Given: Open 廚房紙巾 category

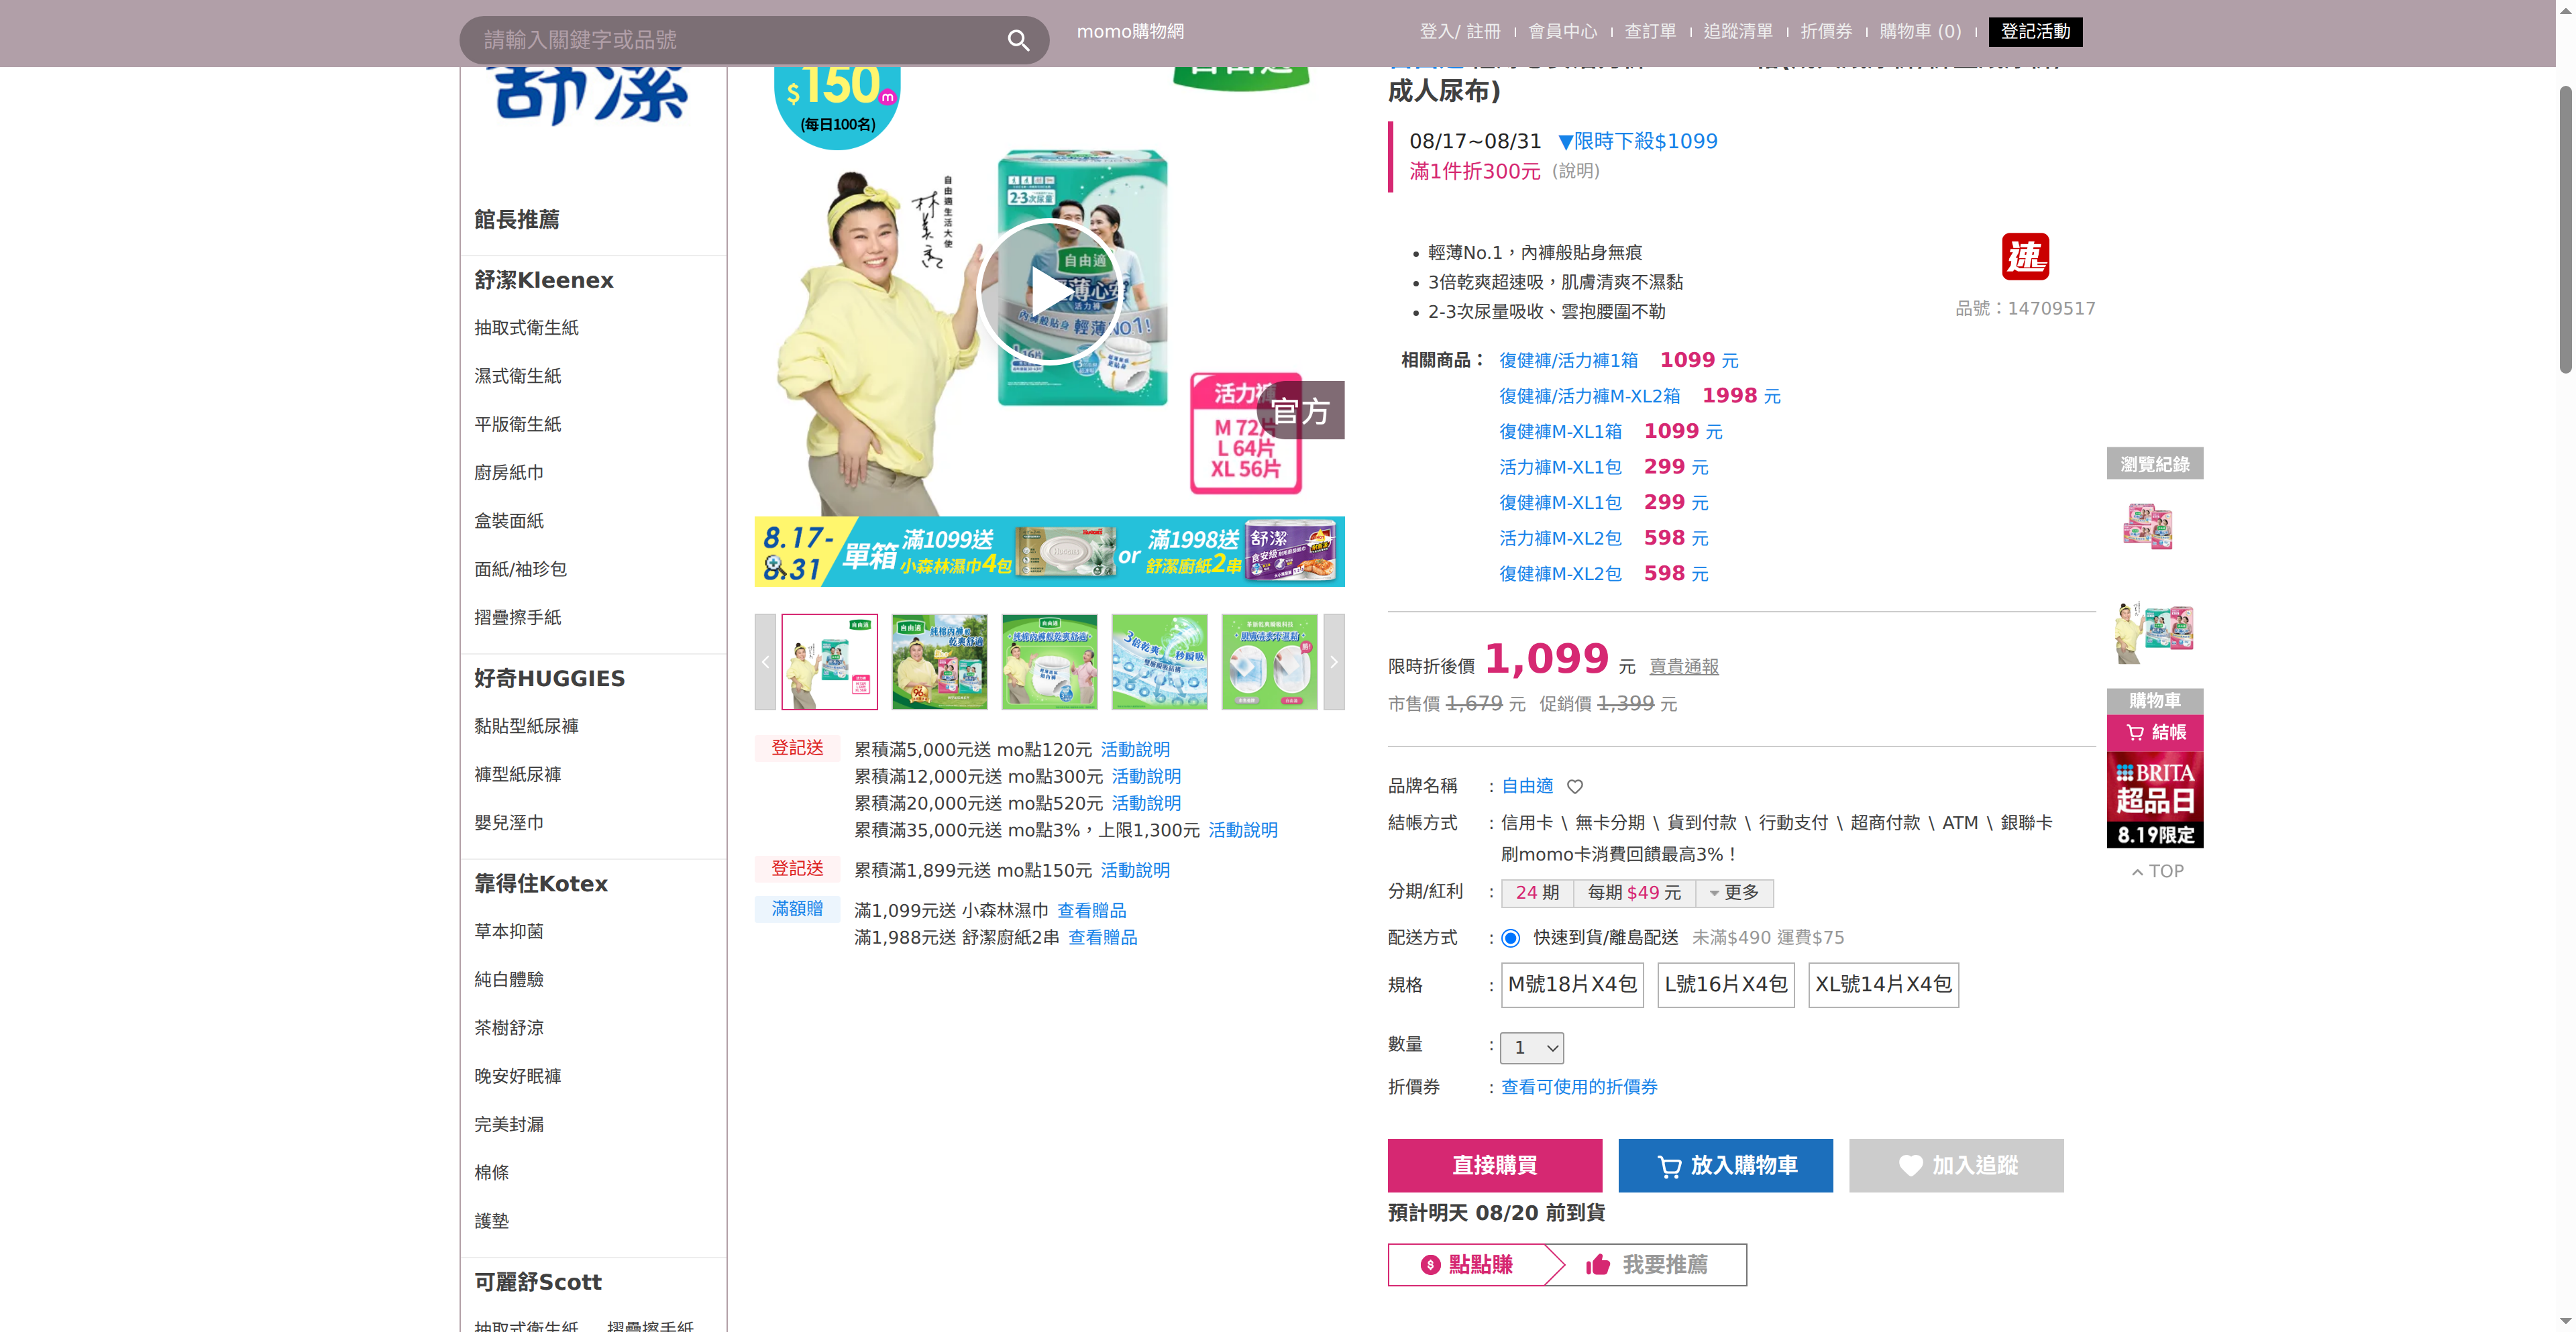Looking at the screenshot, I should pos(509,472).
